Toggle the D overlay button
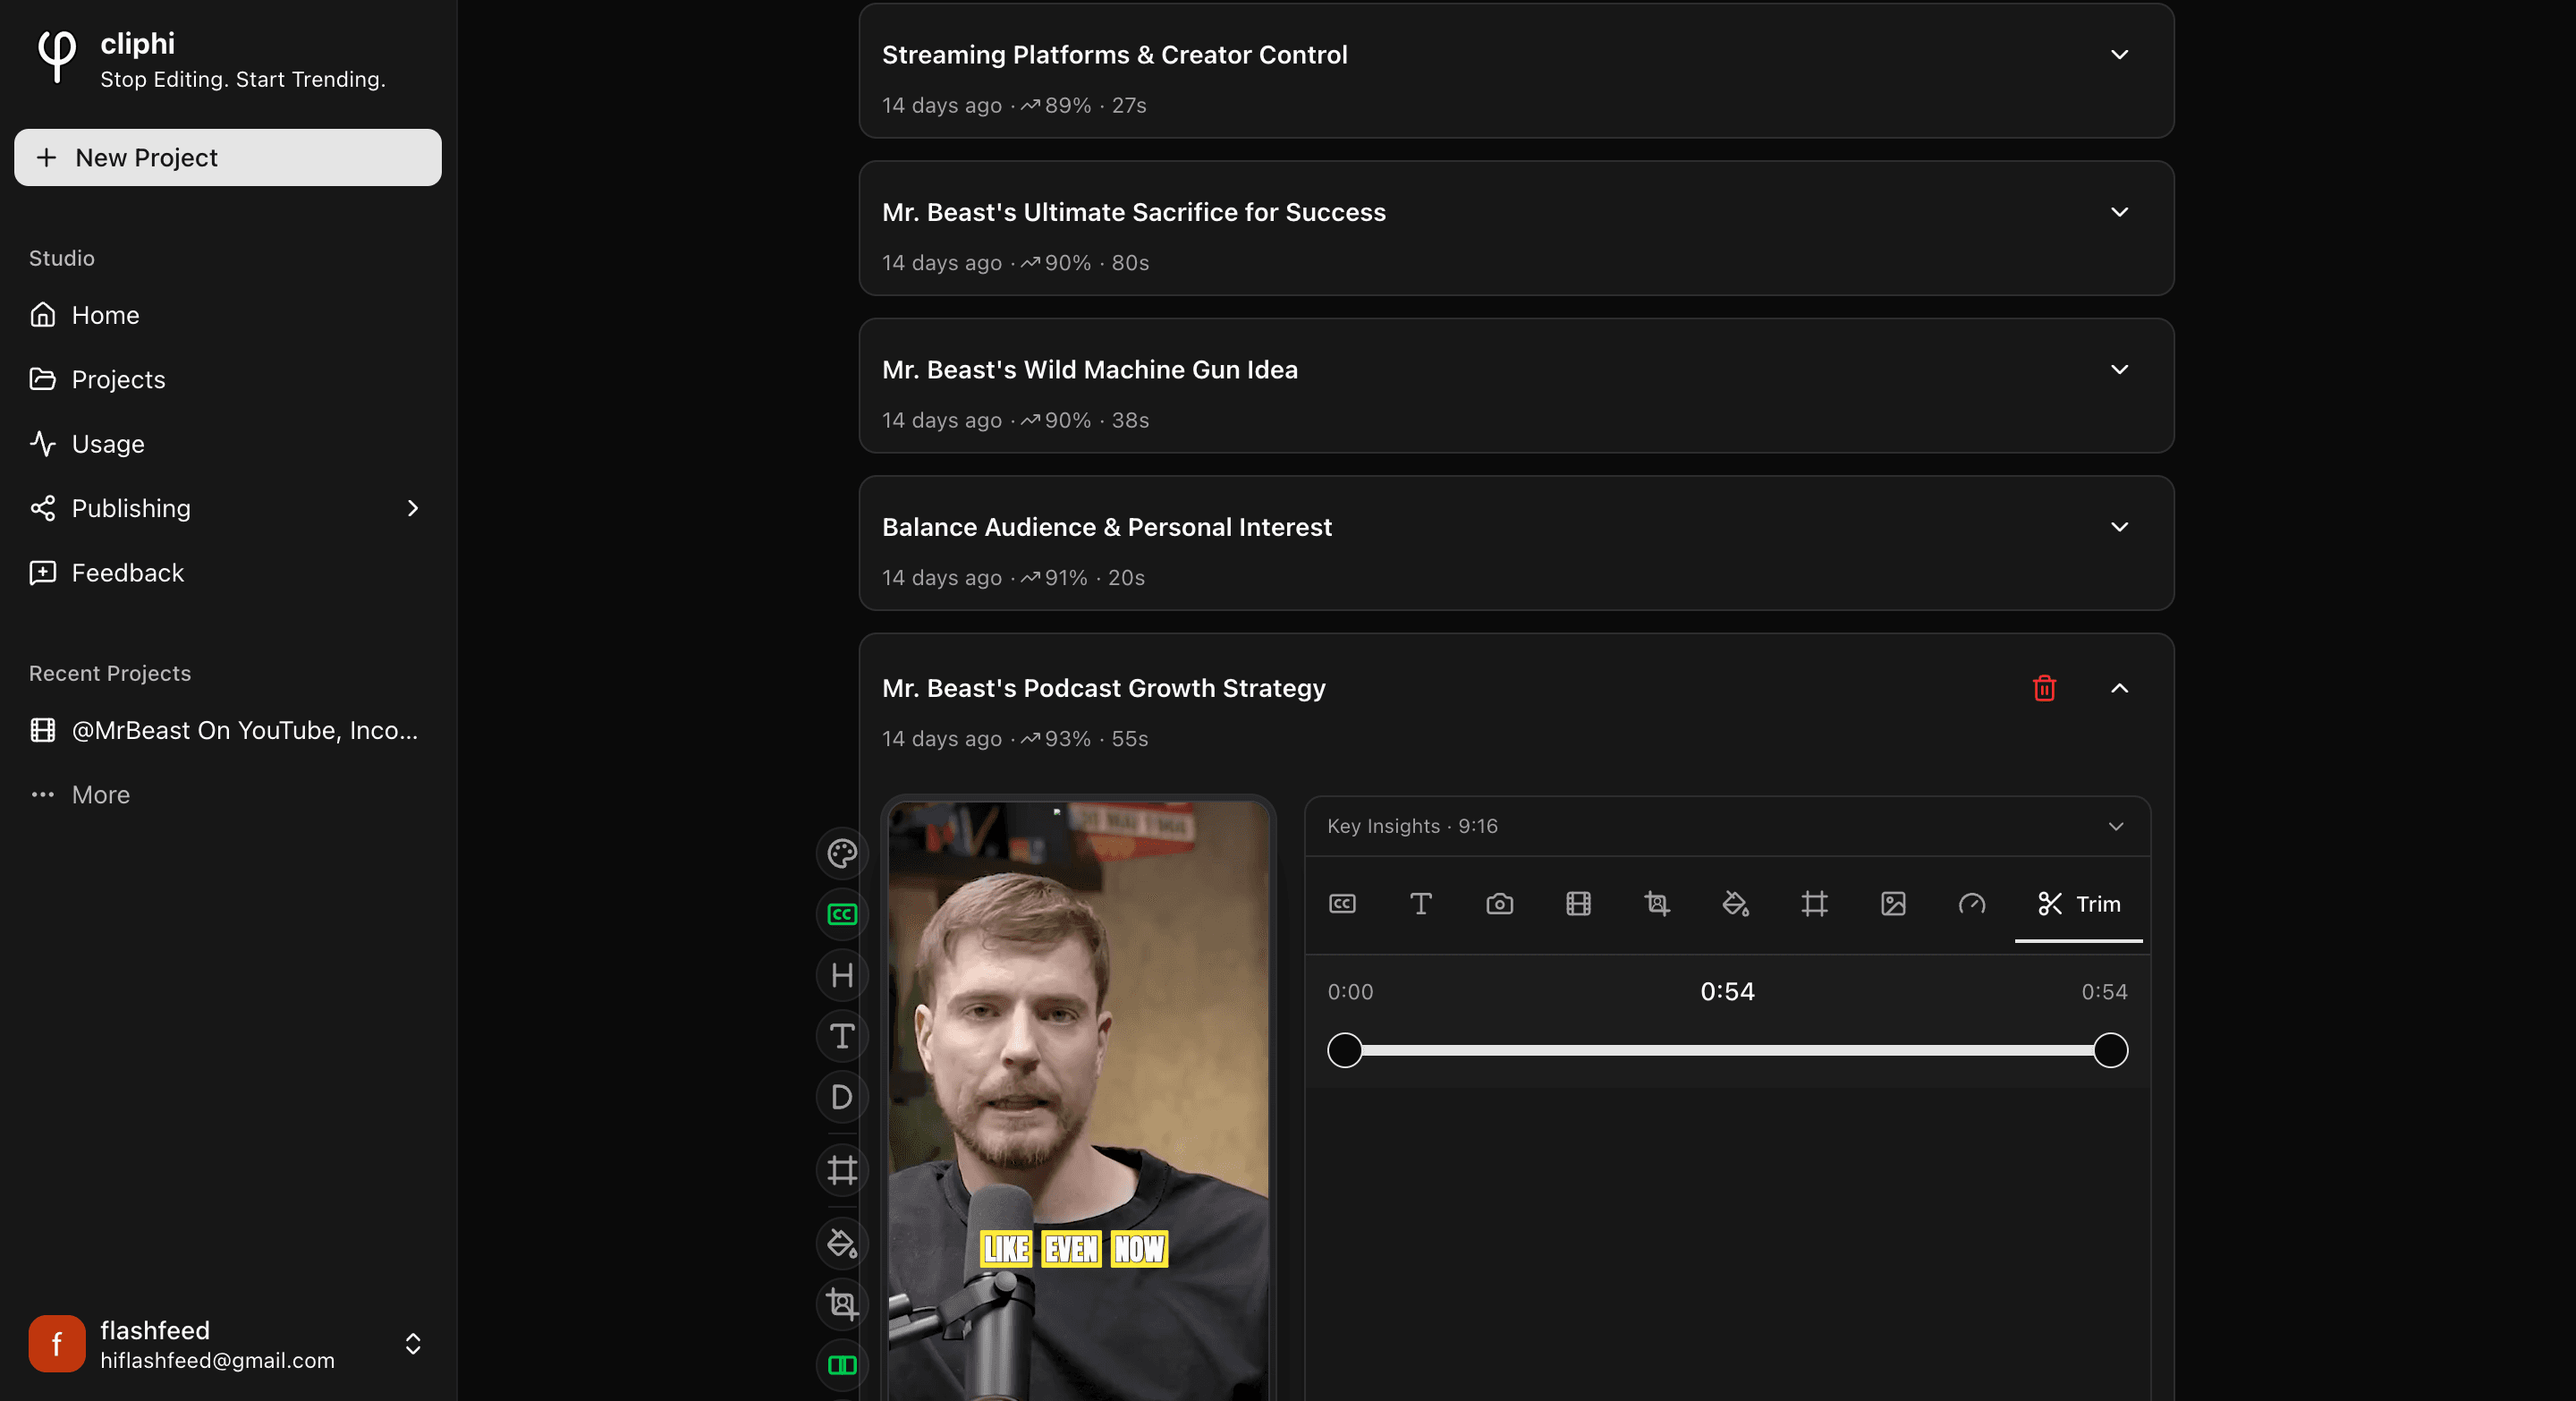 tap(842, 1097)
